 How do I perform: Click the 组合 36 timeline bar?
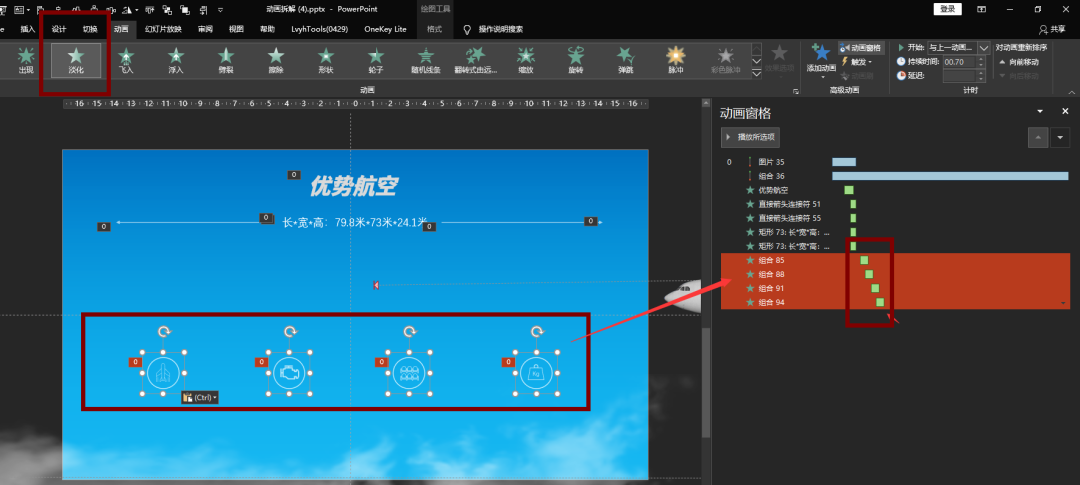click(x=950, y=176)
